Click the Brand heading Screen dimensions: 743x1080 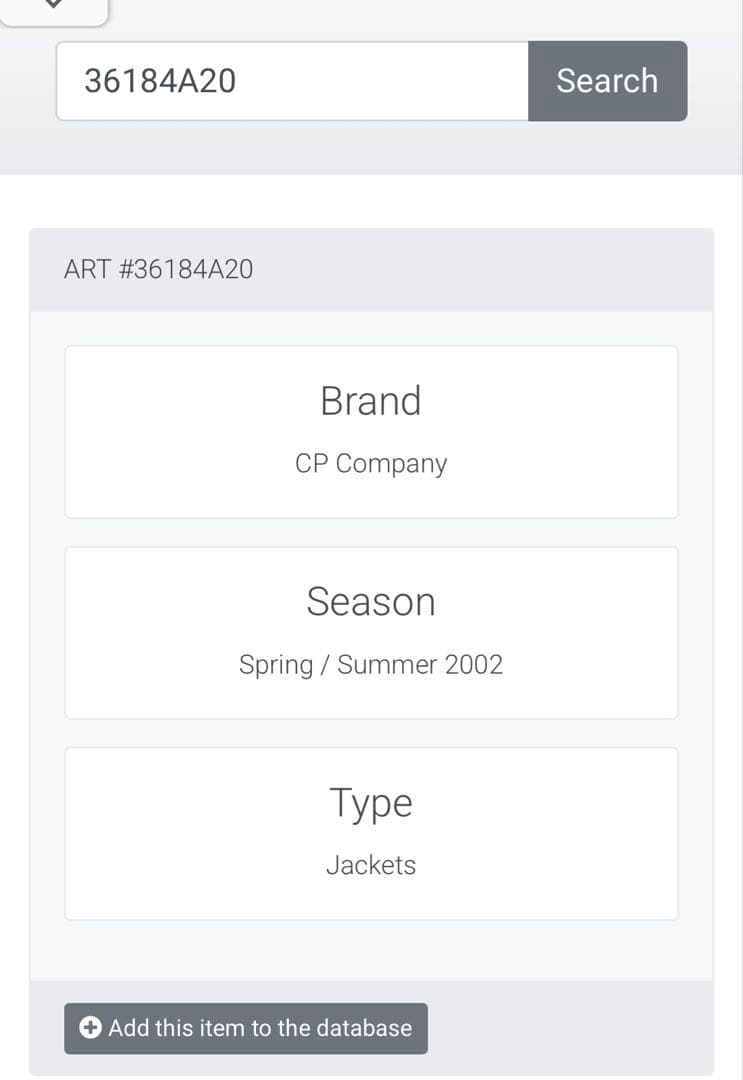coord(371,401)
